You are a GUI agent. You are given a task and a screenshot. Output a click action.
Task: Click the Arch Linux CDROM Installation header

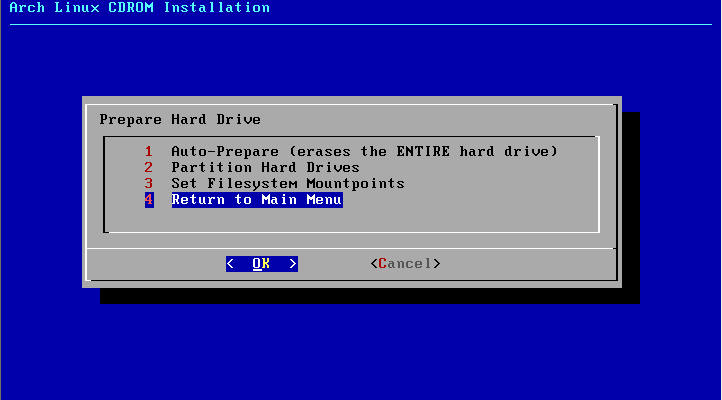click(140, 7)
